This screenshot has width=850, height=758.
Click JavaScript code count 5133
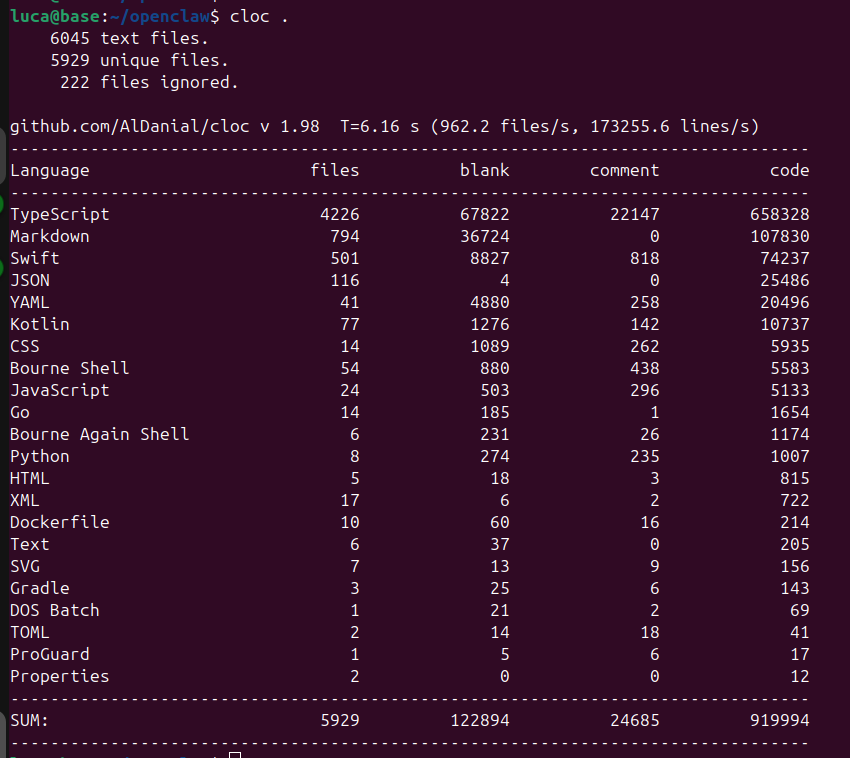pyautogui.click(x=790, y=390)
